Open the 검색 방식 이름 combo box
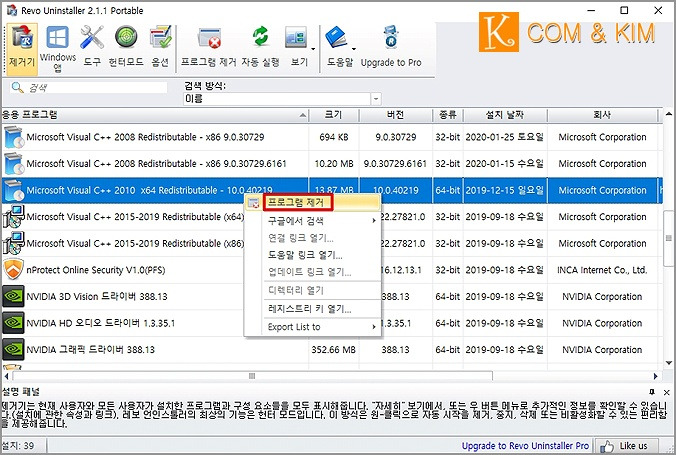This screenshot has width=676, height=455. [282, 99]
